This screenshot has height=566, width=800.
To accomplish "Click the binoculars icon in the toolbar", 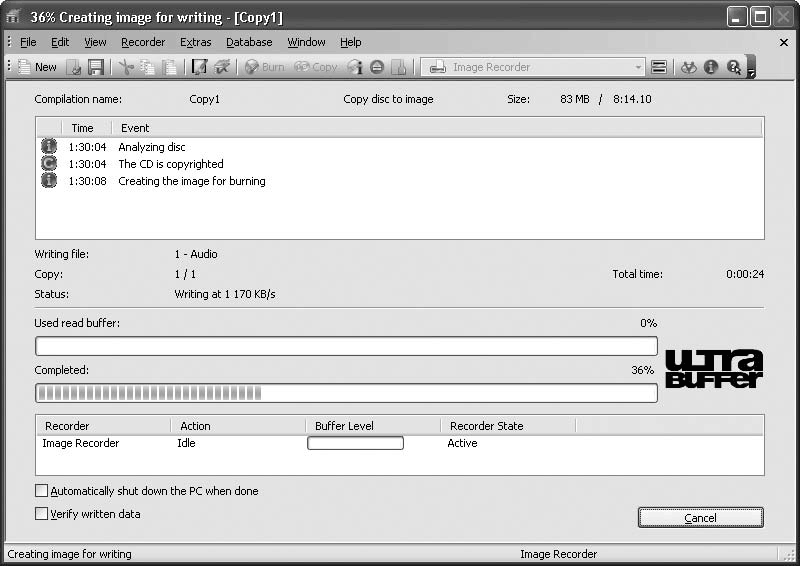I will pyautogui.click(x=688, y=67).
